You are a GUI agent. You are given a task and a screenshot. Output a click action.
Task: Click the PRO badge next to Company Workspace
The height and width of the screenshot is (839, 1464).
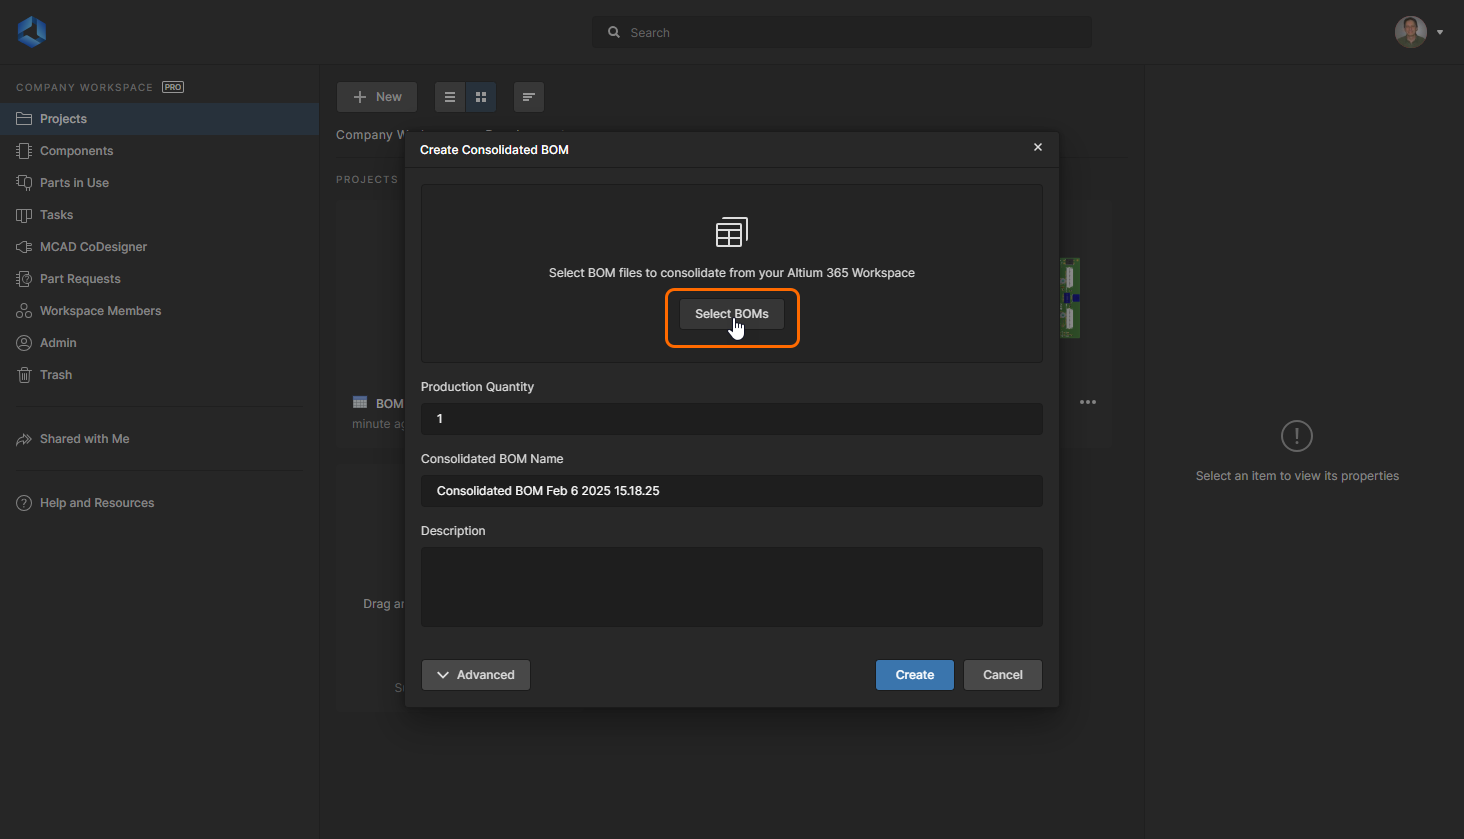pos(173,87)
